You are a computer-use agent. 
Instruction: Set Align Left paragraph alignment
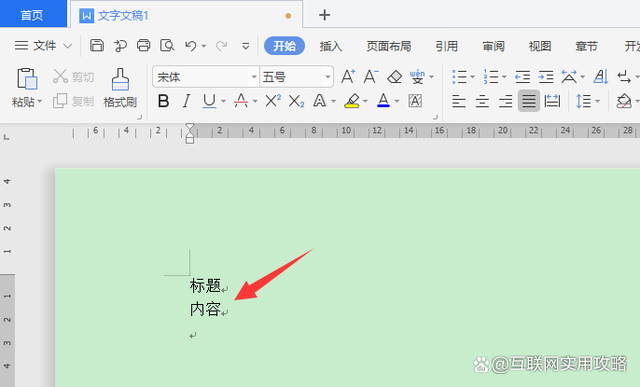pos(459,101)
